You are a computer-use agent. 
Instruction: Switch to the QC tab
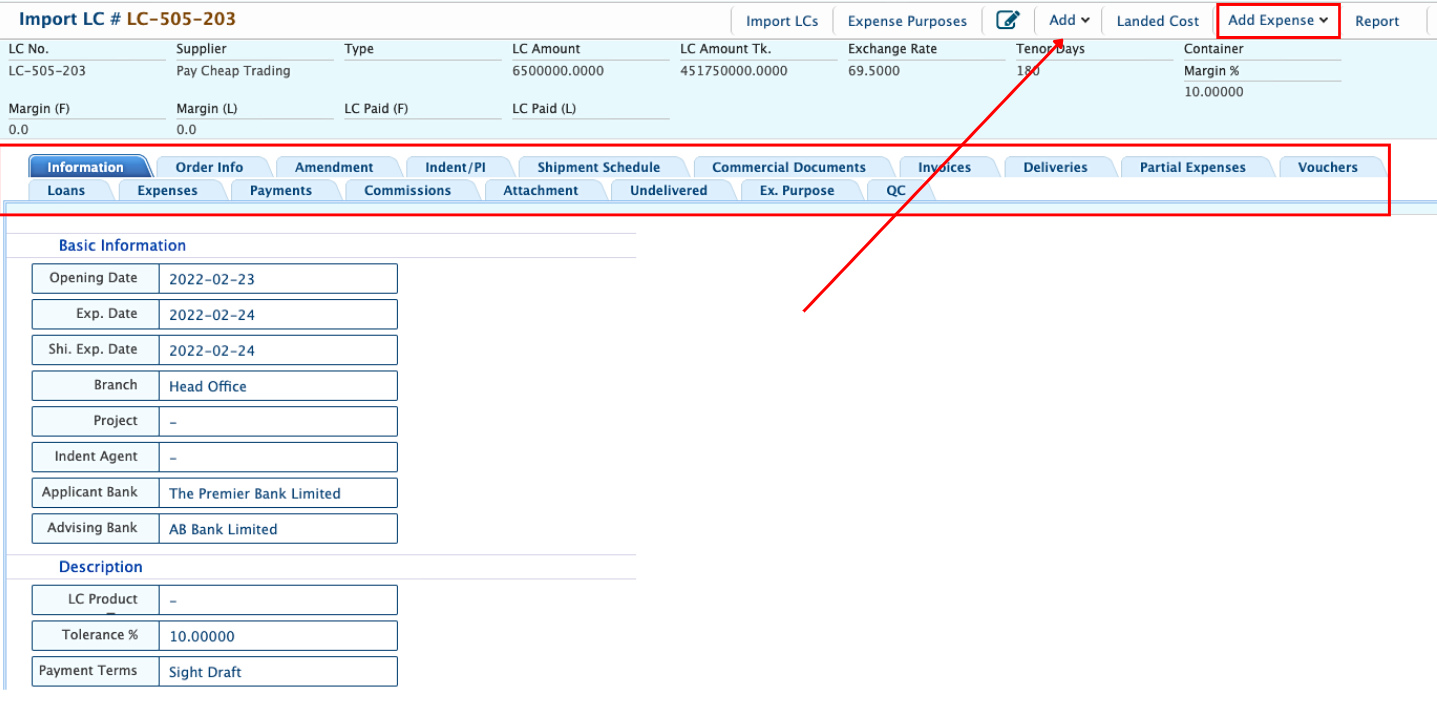896,190
